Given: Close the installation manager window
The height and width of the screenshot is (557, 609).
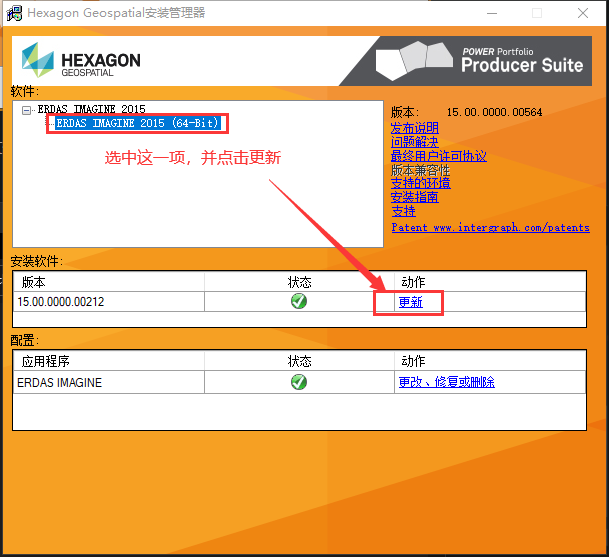Looking at the screenshot, I should click(x=583, y=13).
